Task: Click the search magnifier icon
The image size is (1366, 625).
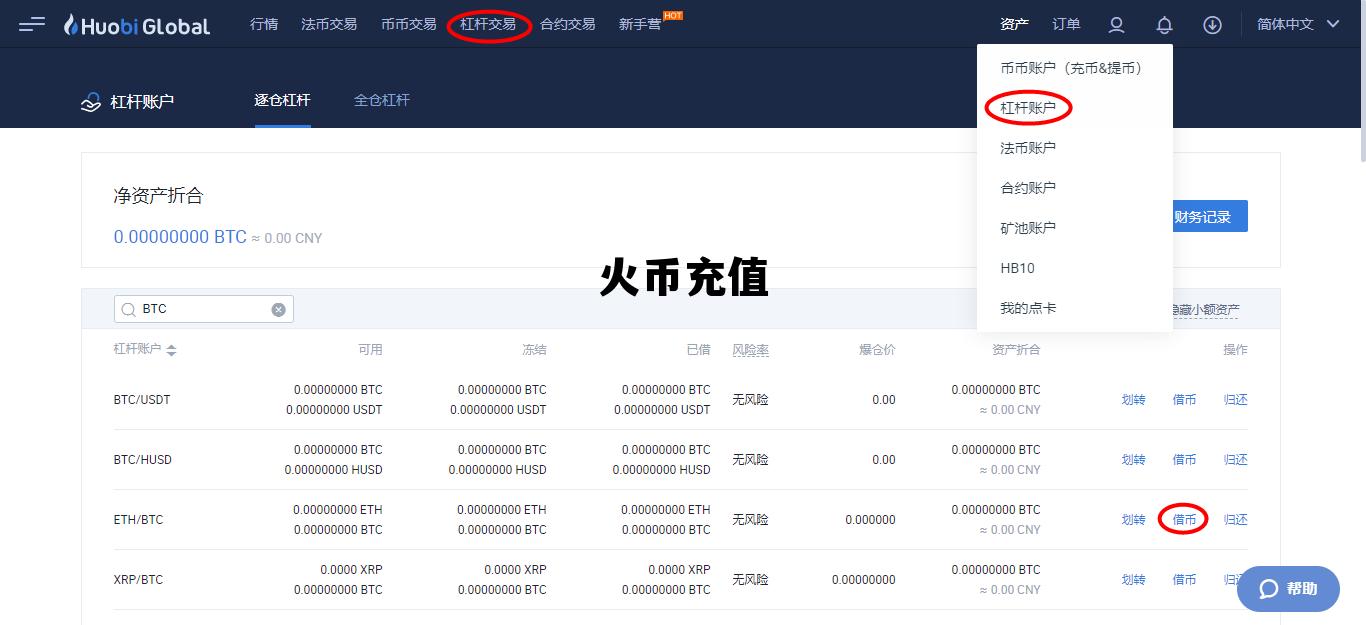Action: pos(128,309)
